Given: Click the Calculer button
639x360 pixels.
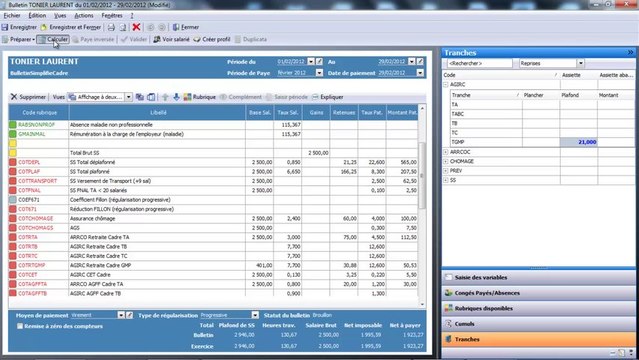Looking at the screenshot, I should [x=53, y=40].
